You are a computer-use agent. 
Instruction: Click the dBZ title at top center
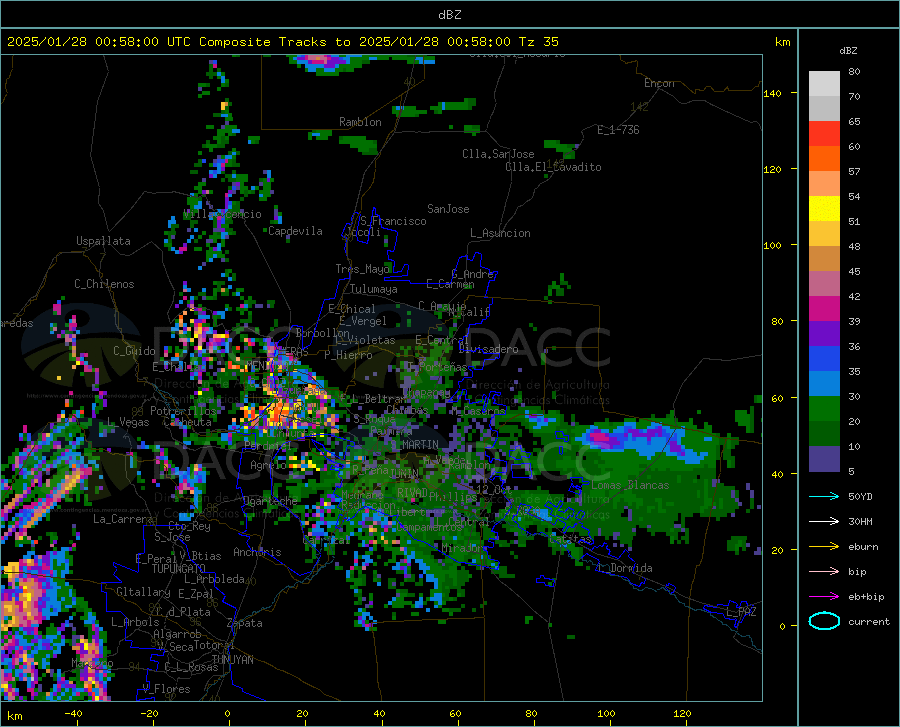pos(449,15)
